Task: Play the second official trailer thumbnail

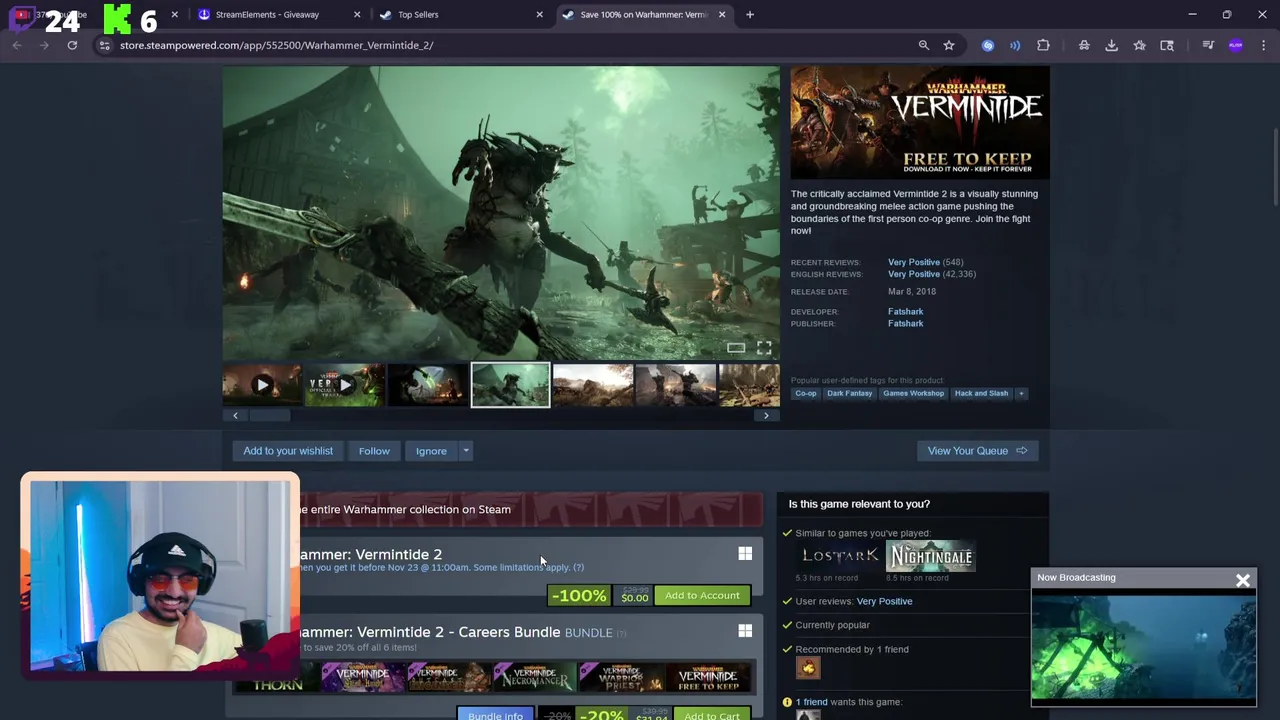Action: [345, 385]
